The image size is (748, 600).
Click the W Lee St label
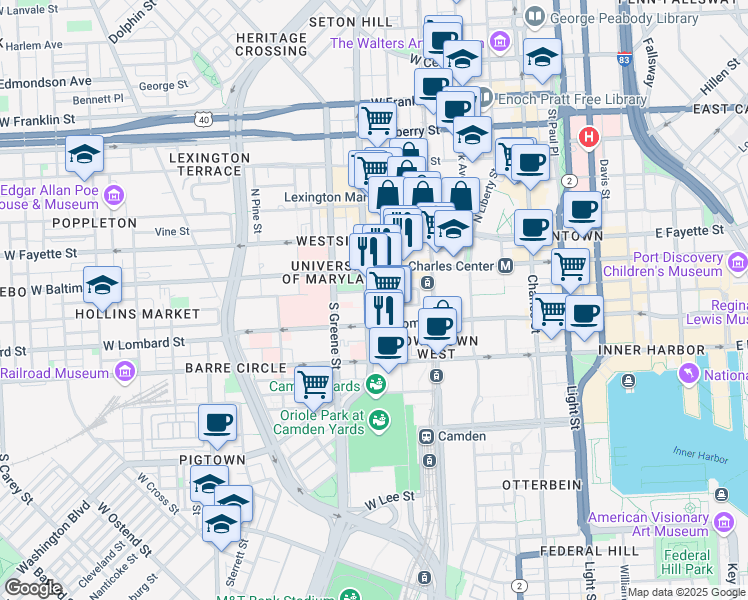[x=390, y=500]
